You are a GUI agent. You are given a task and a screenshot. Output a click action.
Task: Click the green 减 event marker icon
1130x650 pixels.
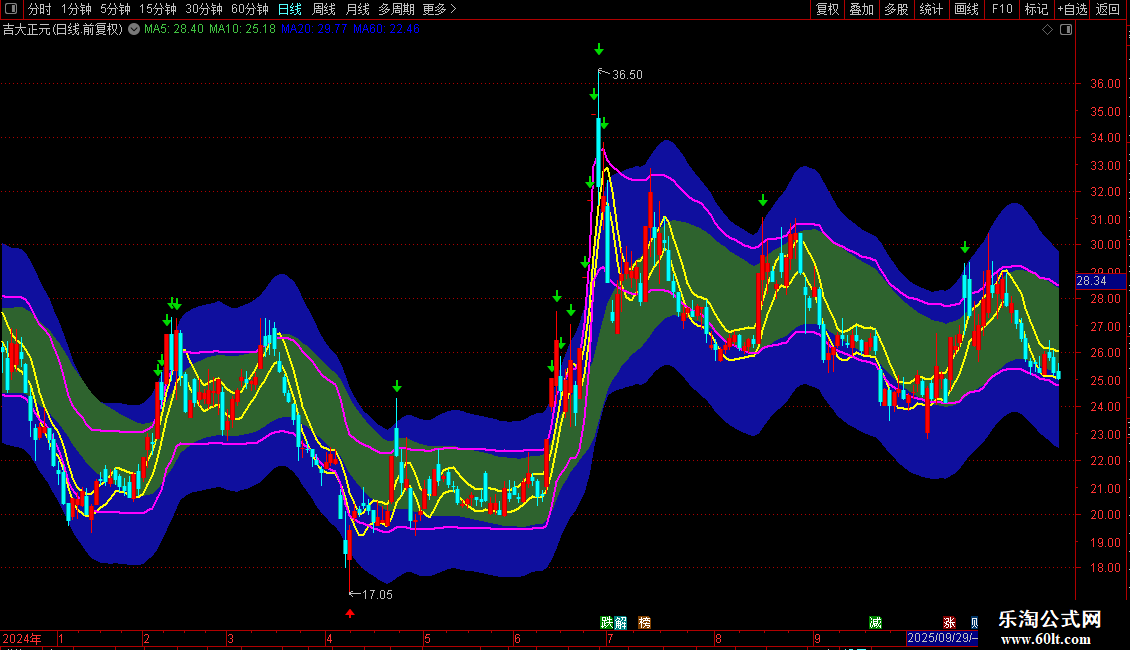coord(876,623)
